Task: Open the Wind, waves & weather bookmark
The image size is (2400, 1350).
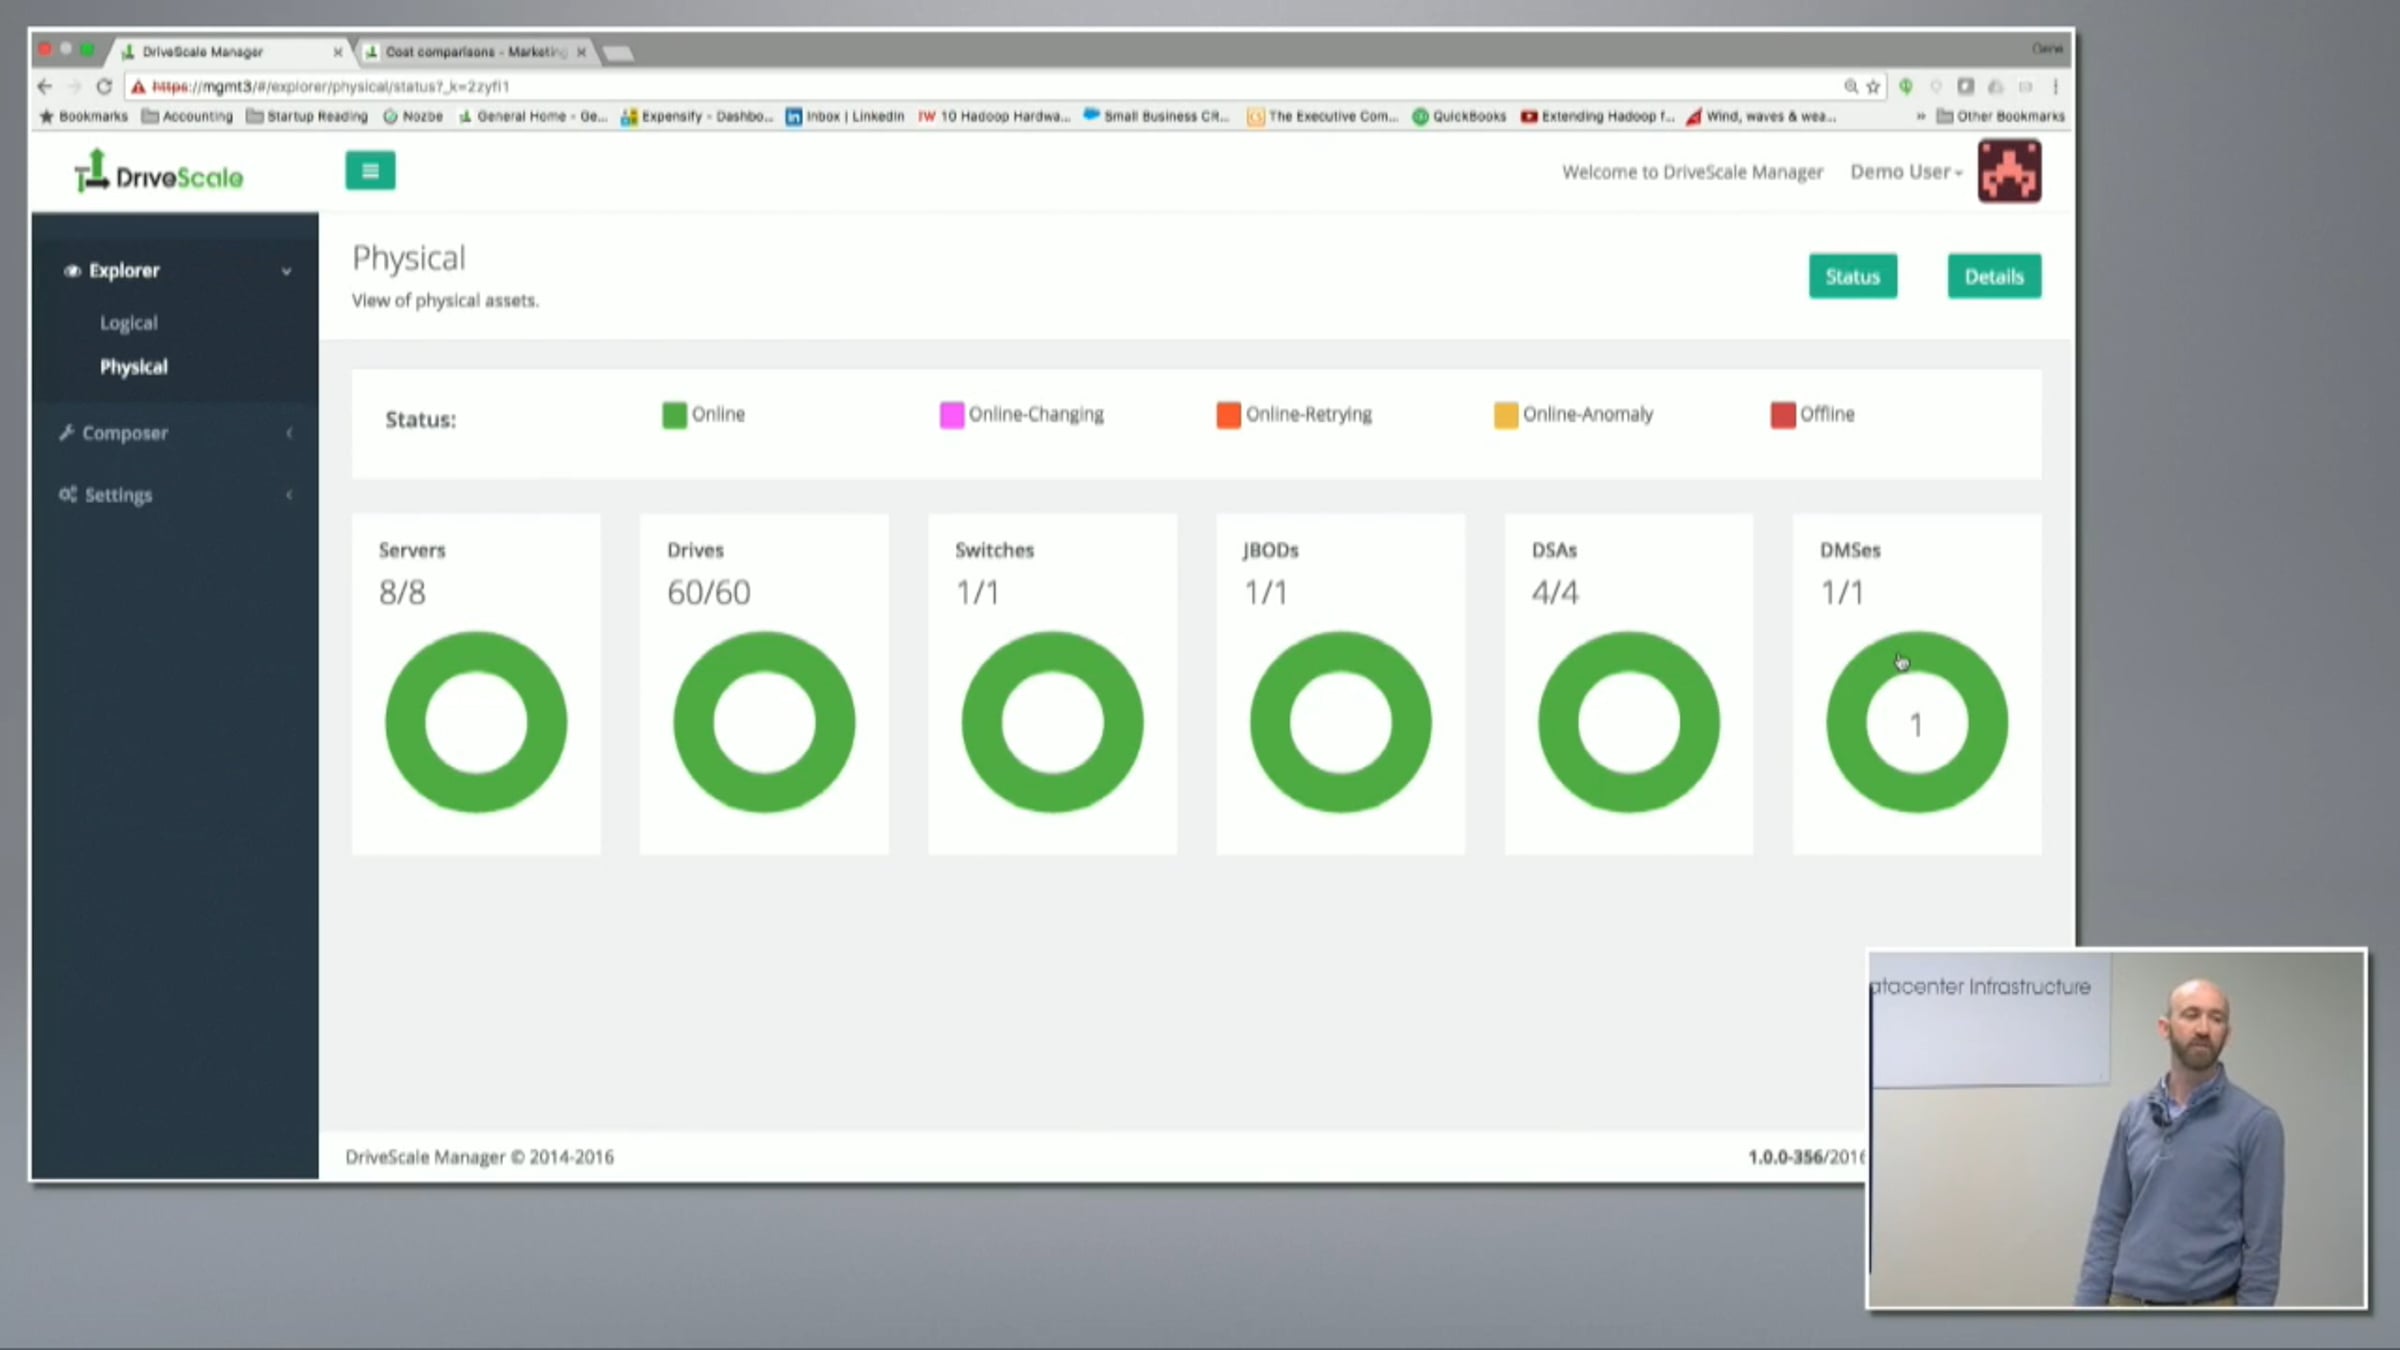Action: click(1761, 117)
